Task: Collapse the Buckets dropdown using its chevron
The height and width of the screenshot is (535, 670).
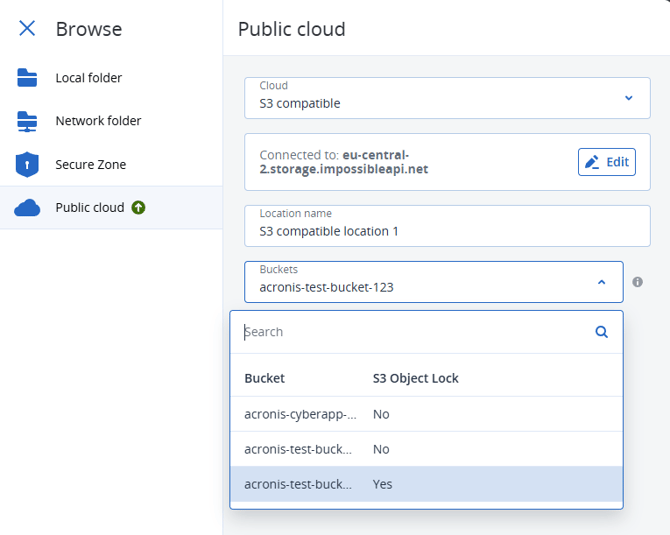Action: [601, 282]
